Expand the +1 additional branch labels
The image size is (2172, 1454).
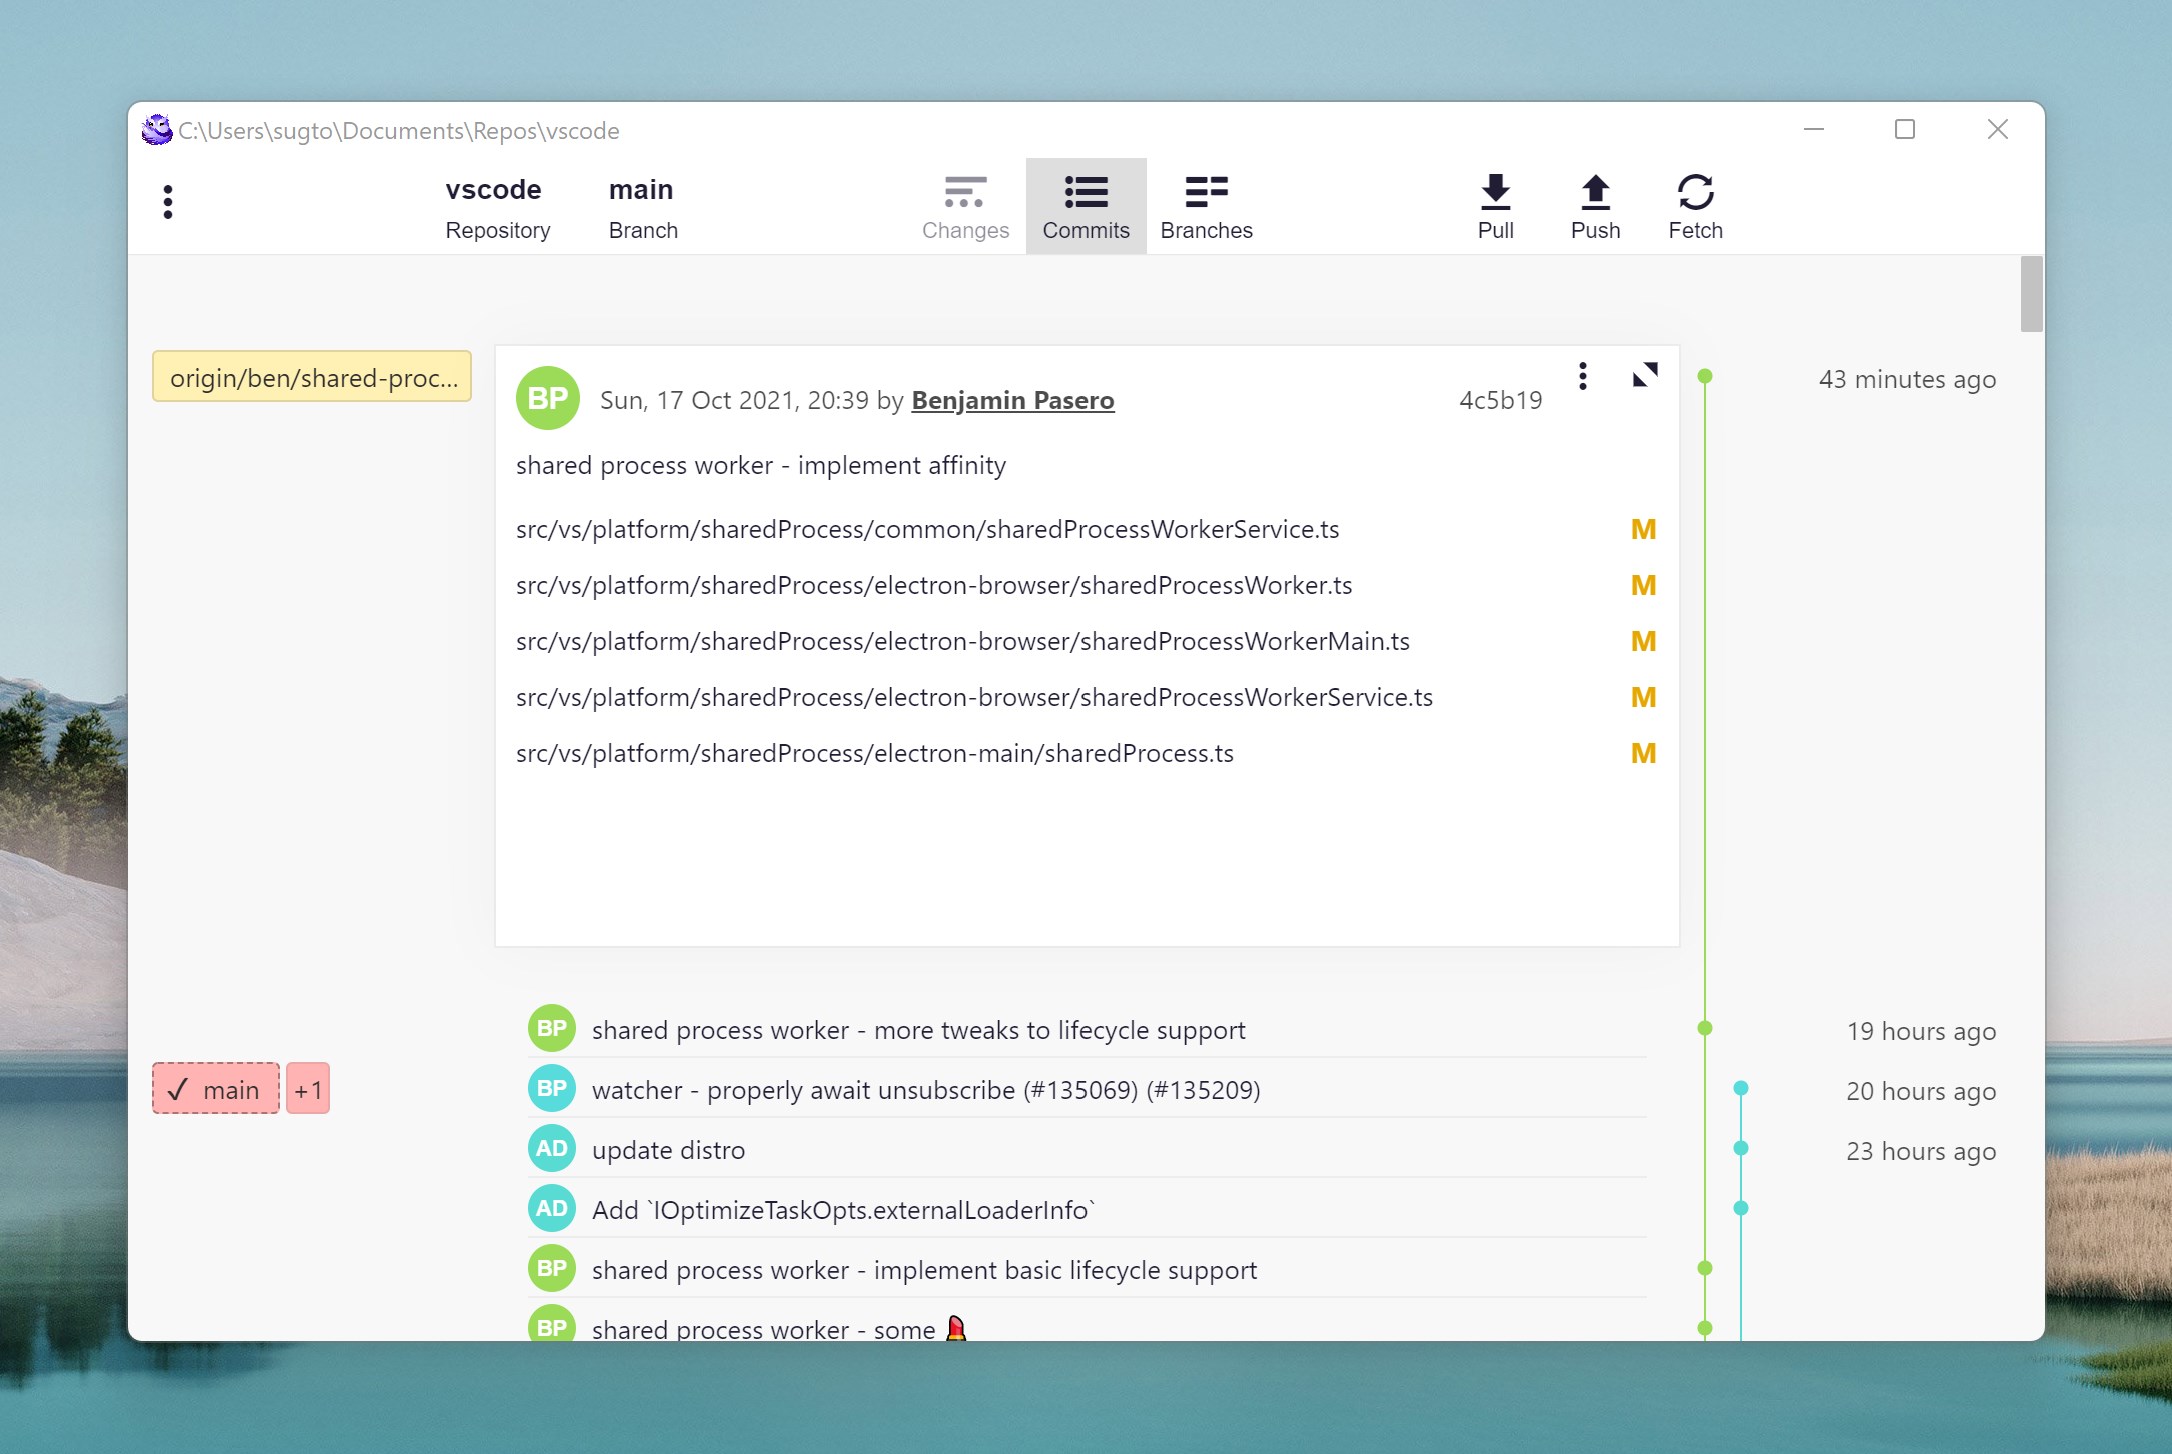308,1089
